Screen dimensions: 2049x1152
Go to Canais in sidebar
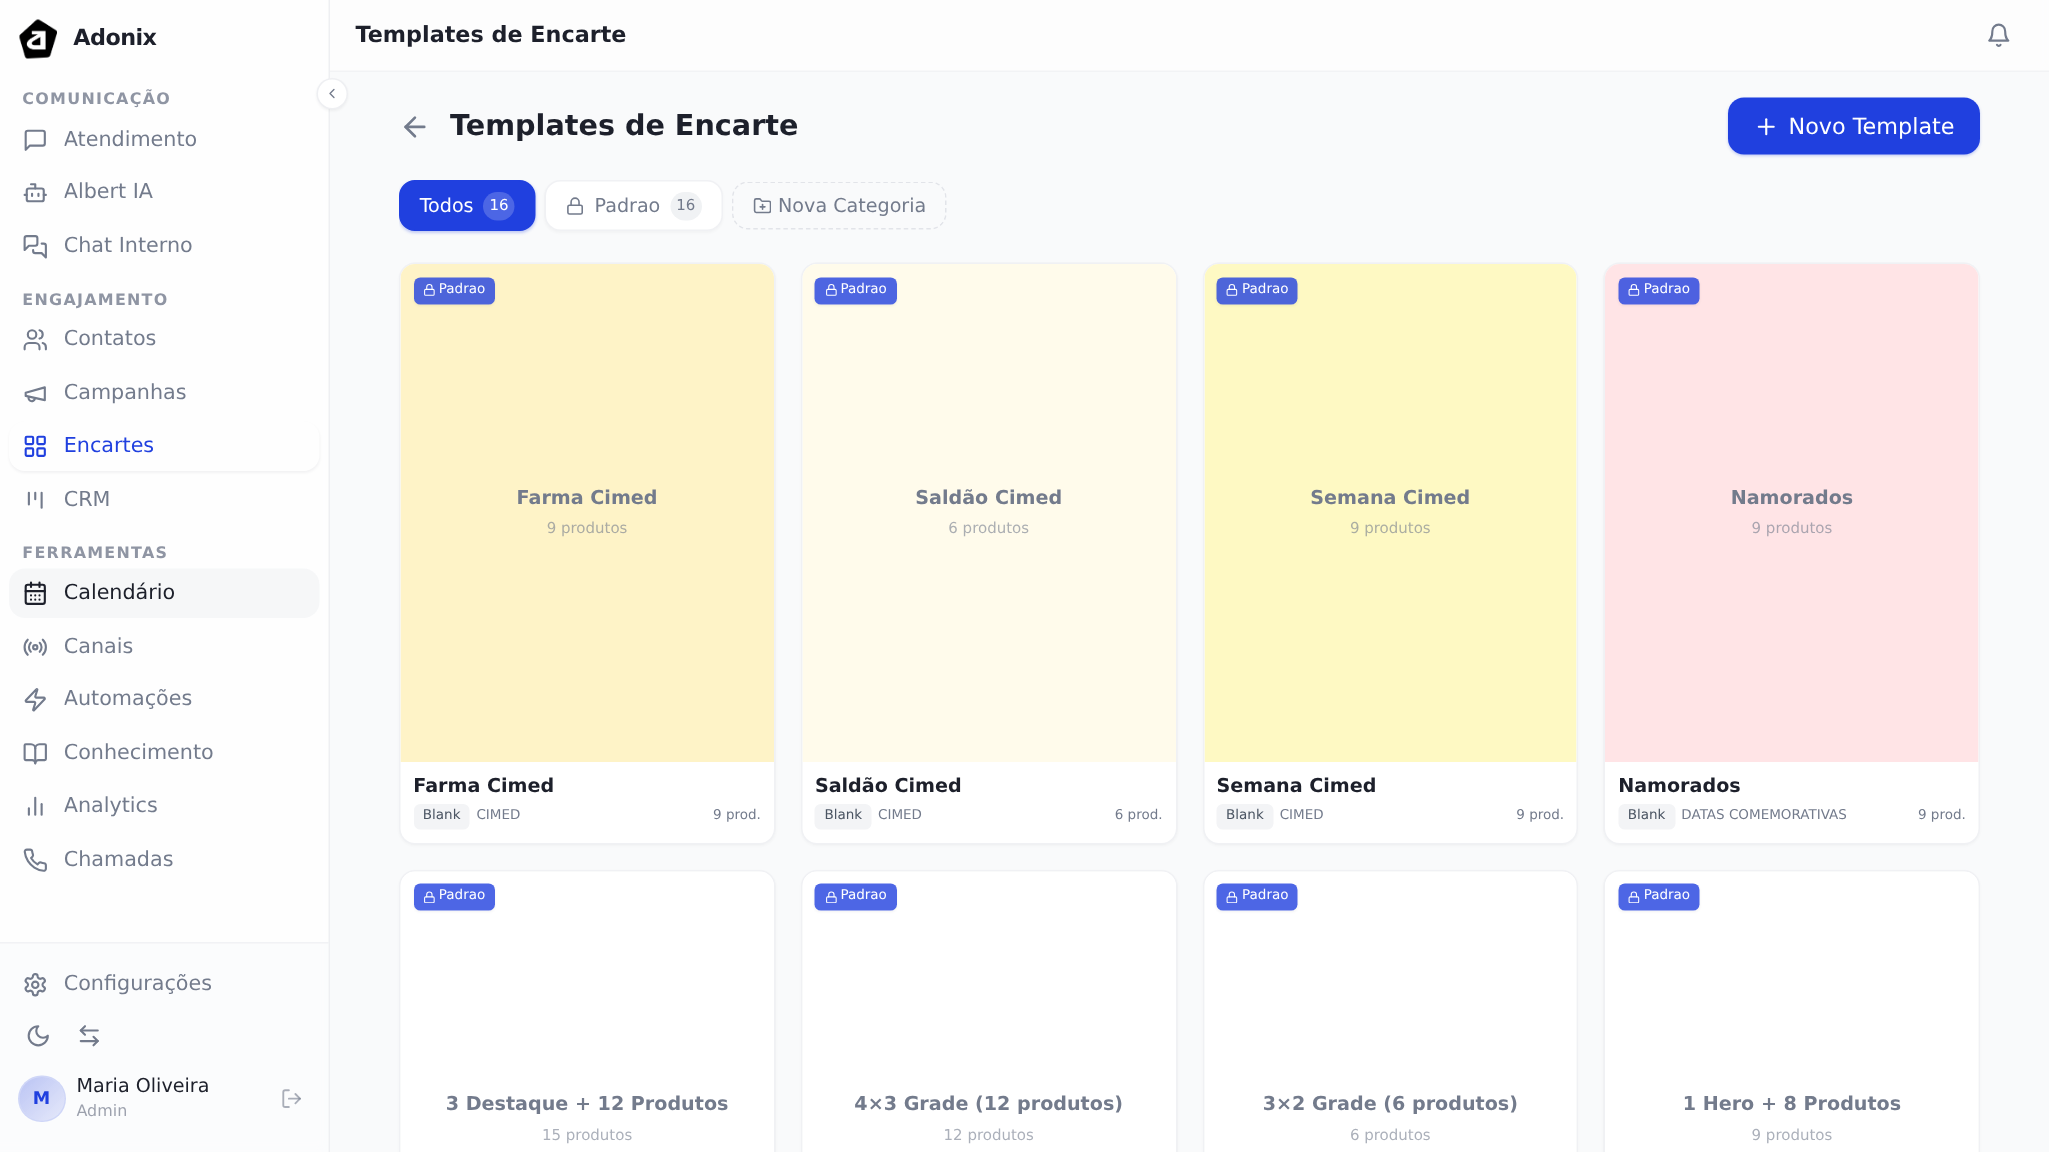point(98,646)
